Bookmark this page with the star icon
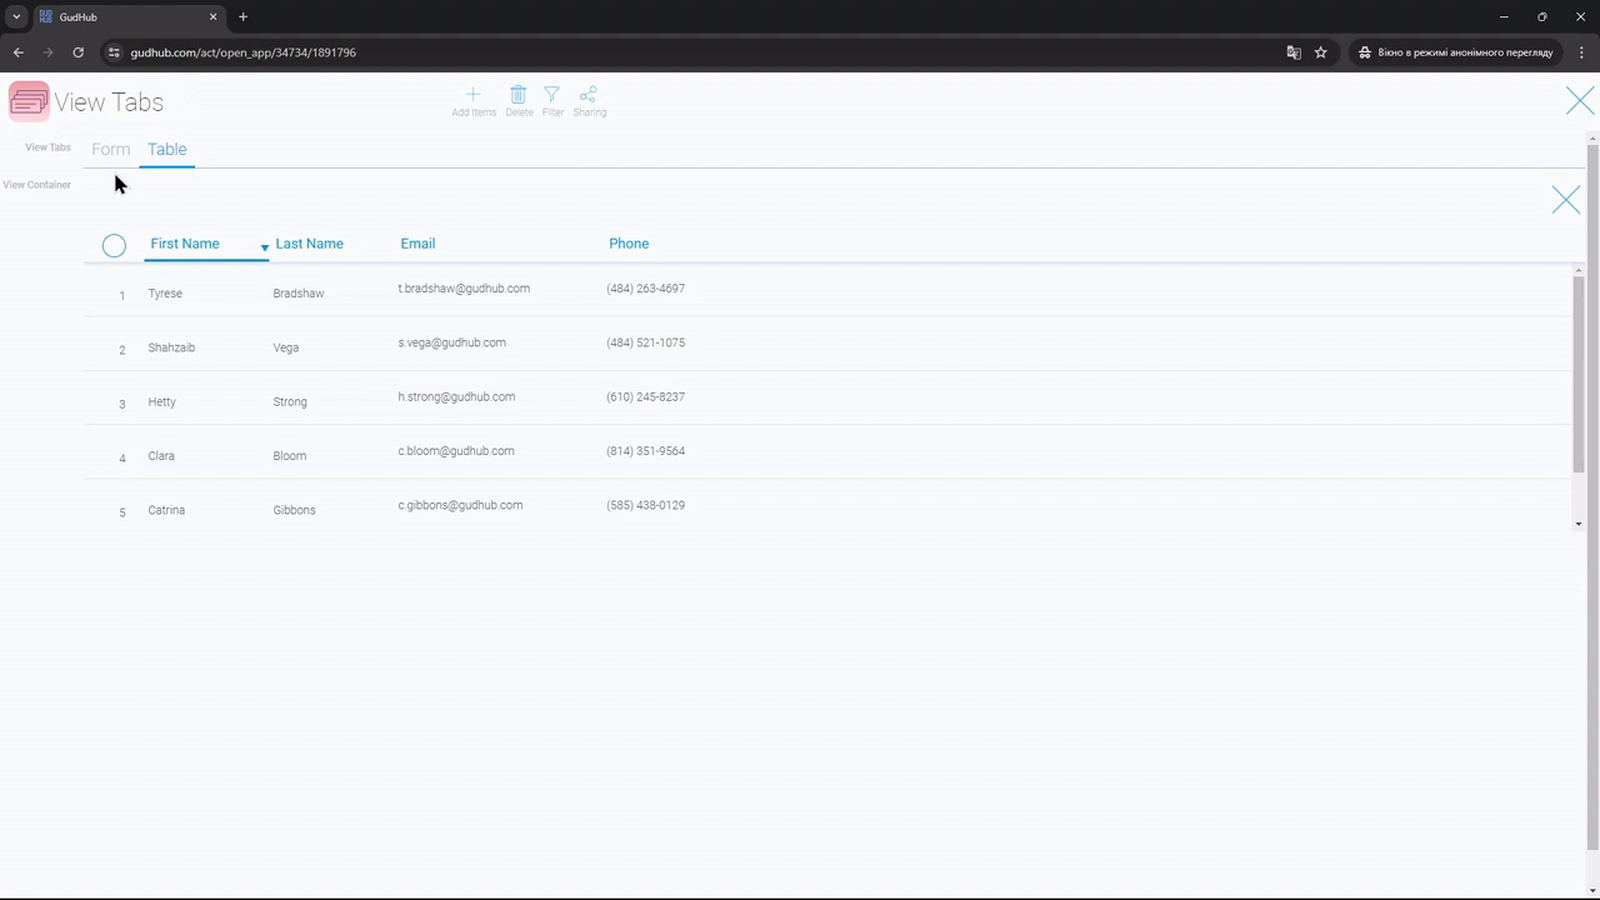 pos(1321,52)
